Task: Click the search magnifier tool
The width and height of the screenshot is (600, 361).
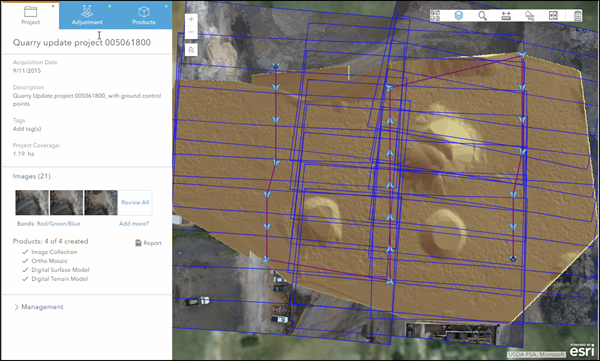Action: (x=483, y=15)
